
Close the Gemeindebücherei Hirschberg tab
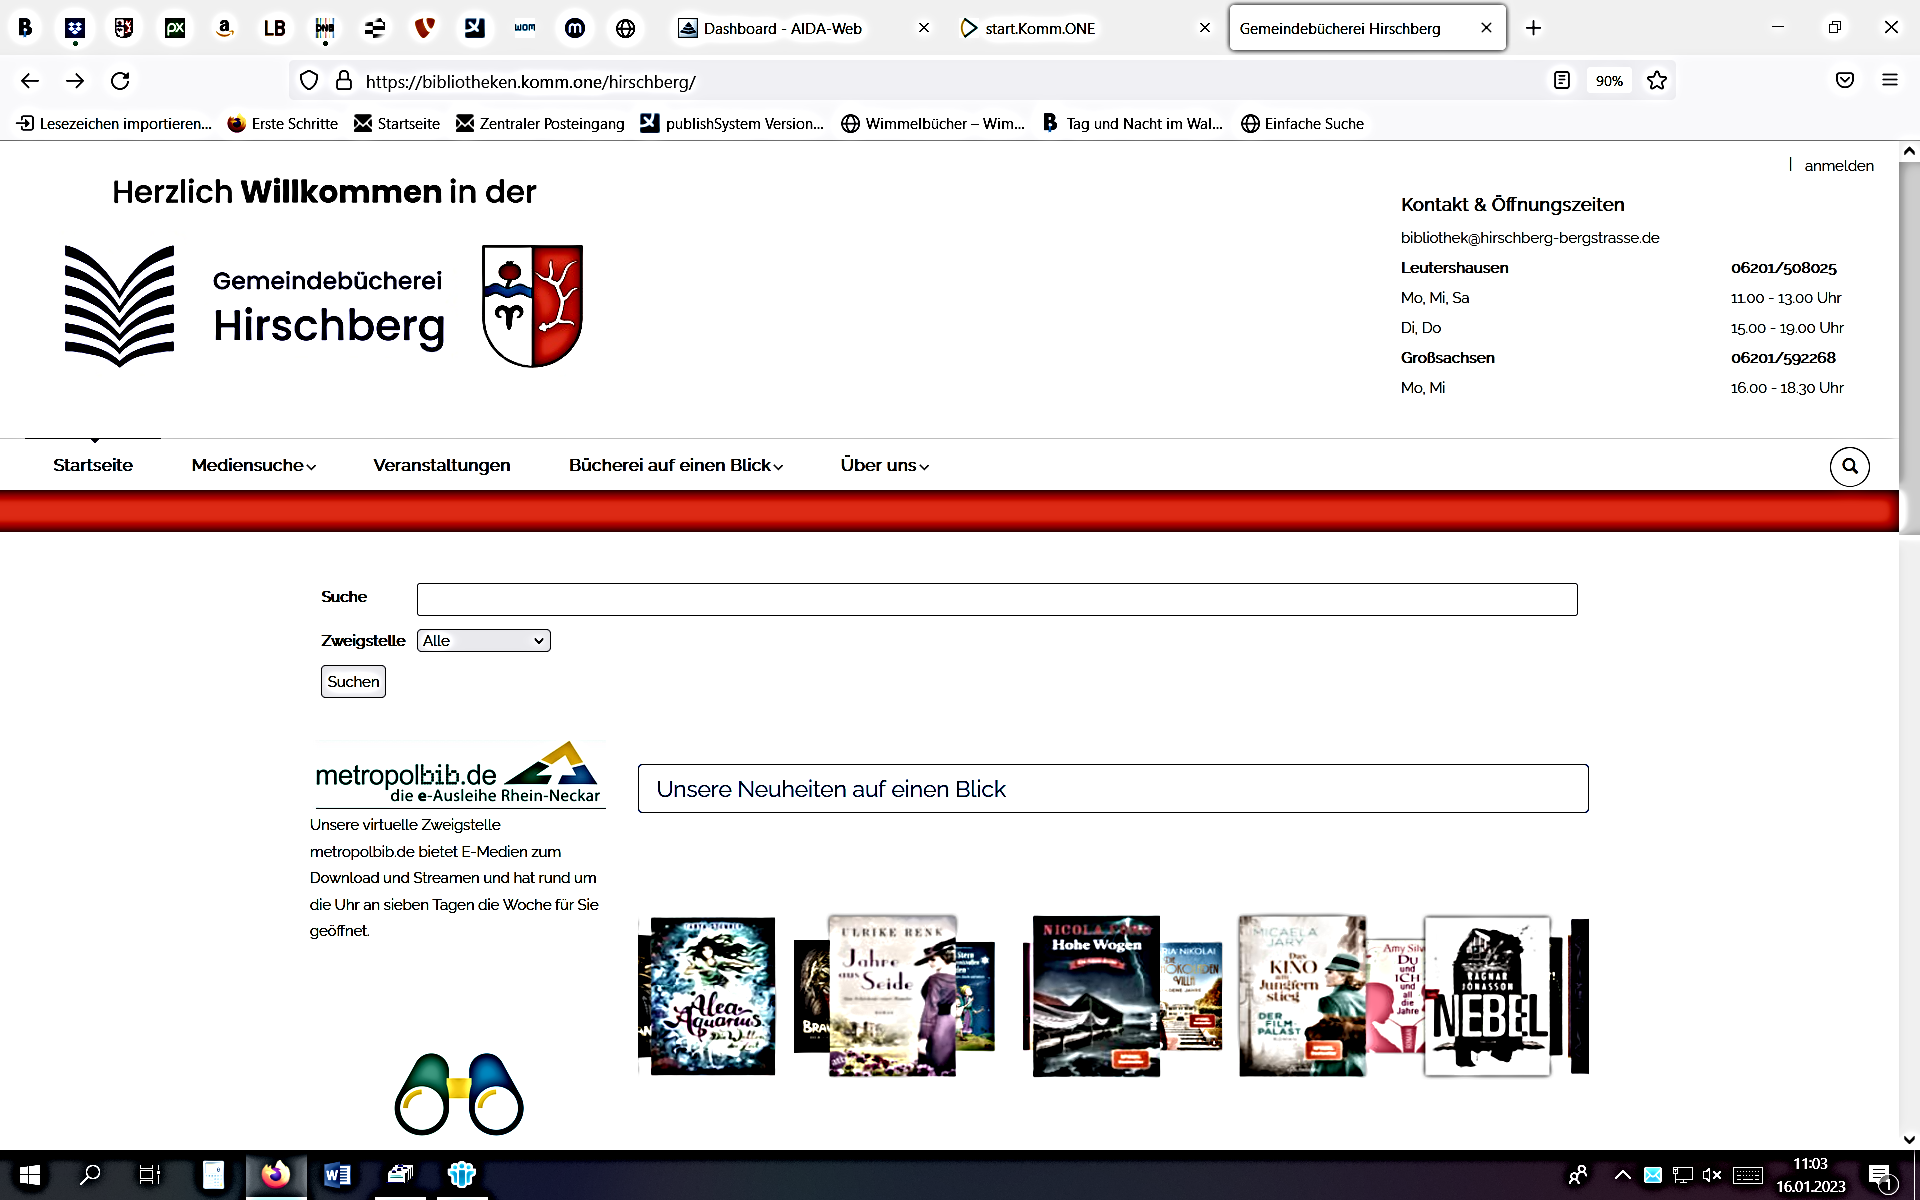tap(1486, 28)
